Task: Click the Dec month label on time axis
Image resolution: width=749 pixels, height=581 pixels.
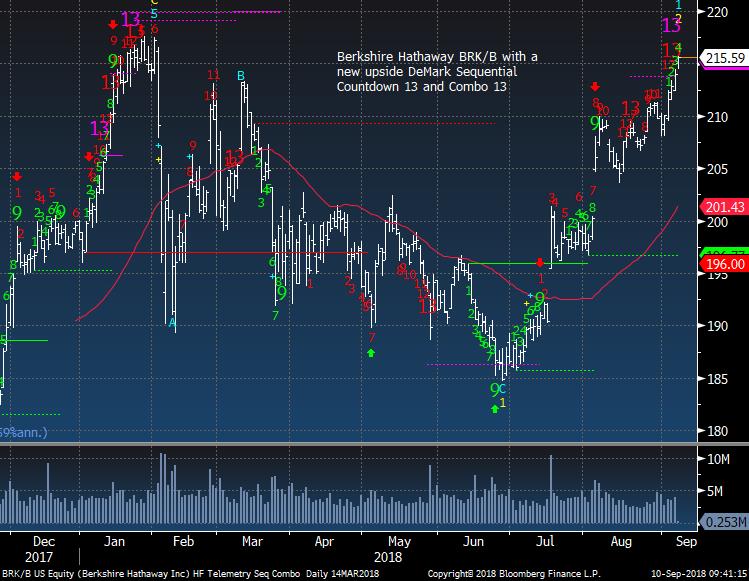Action: coord(43,541)
